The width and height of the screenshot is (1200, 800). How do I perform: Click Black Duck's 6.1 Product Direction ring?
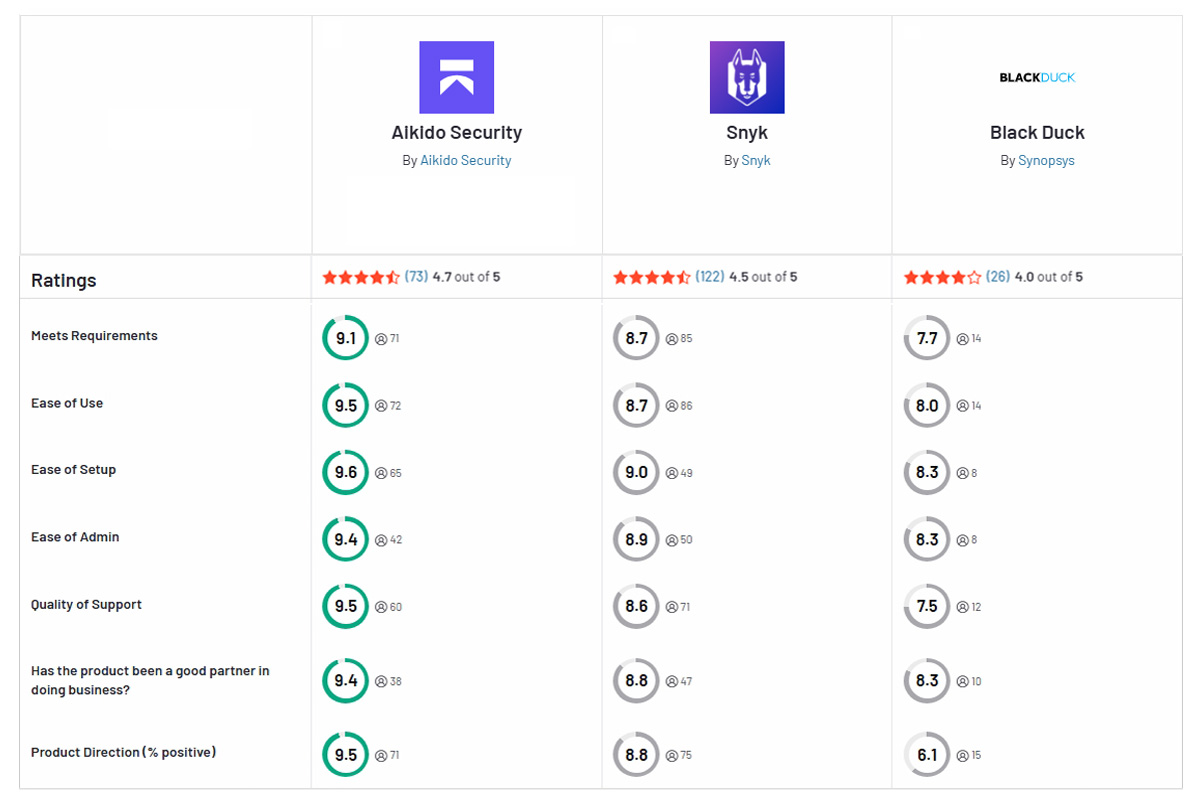927,755
